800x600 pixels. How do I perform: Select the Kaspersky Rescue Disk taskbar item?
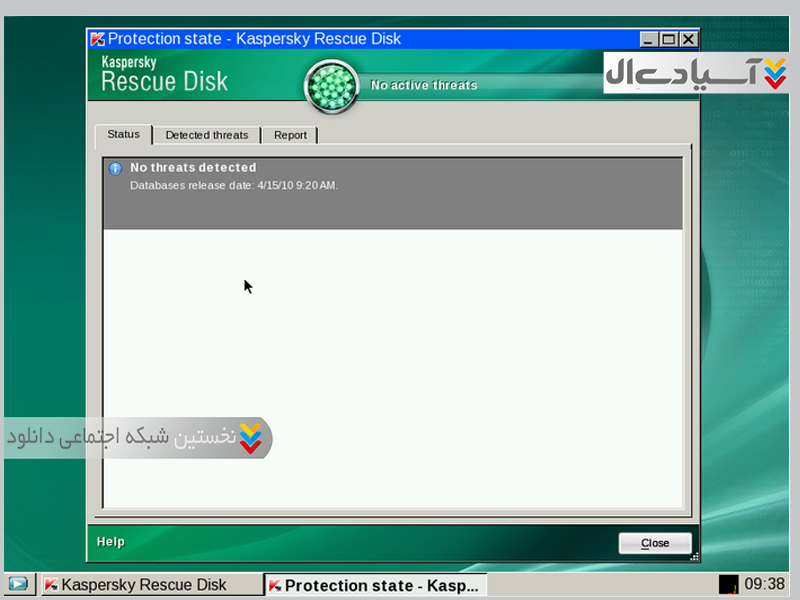click(150, 585)
